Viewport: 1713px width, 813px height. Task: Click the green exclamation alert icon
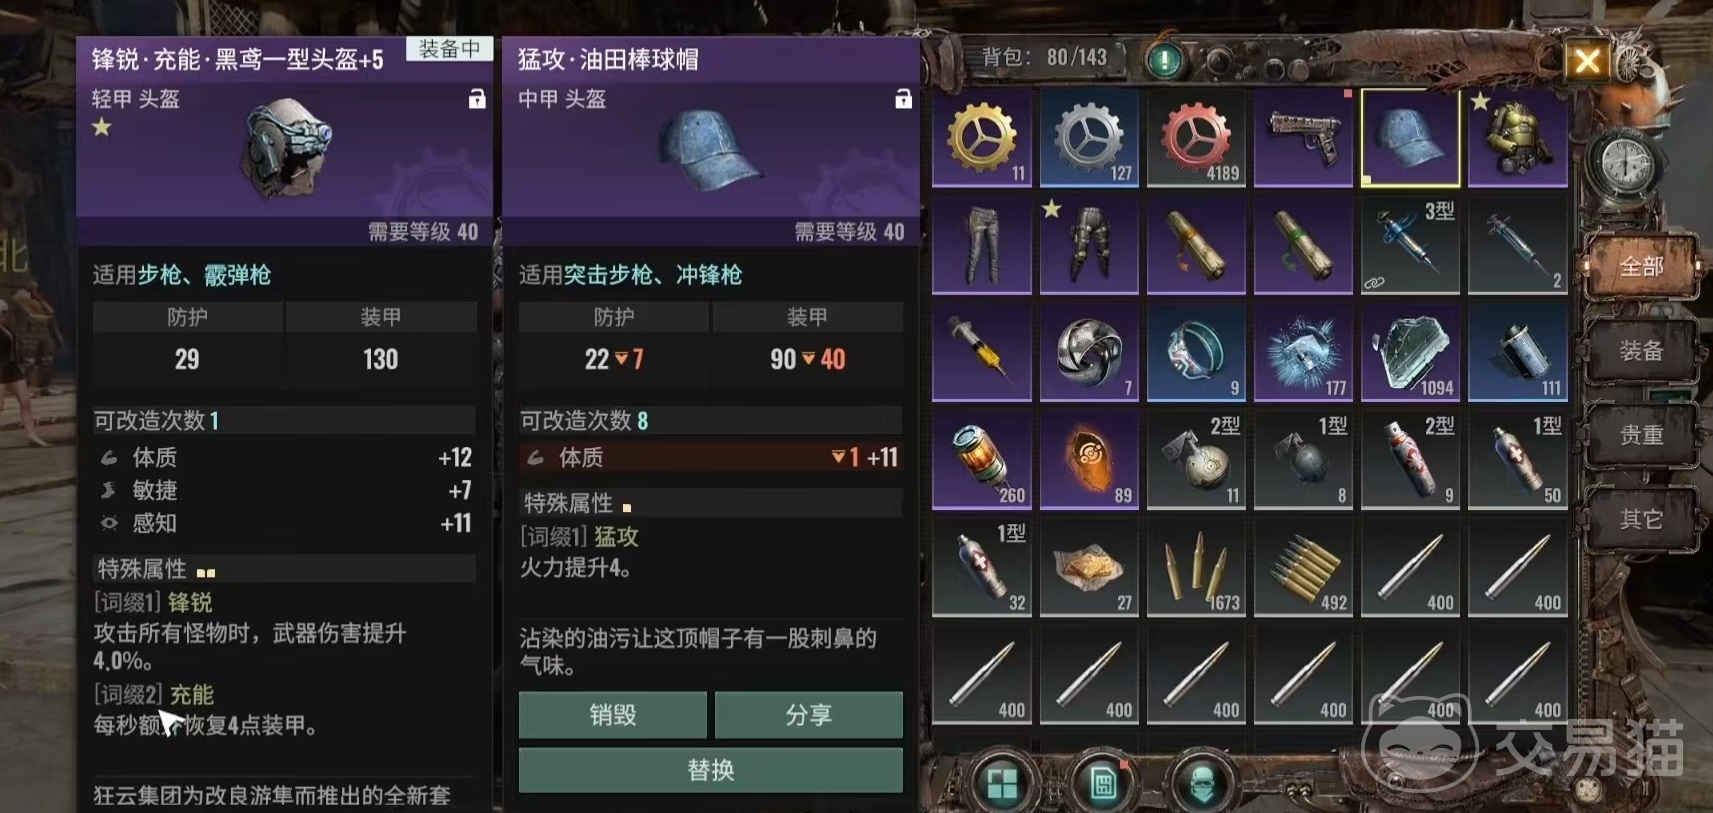[x=1164, y=60]
